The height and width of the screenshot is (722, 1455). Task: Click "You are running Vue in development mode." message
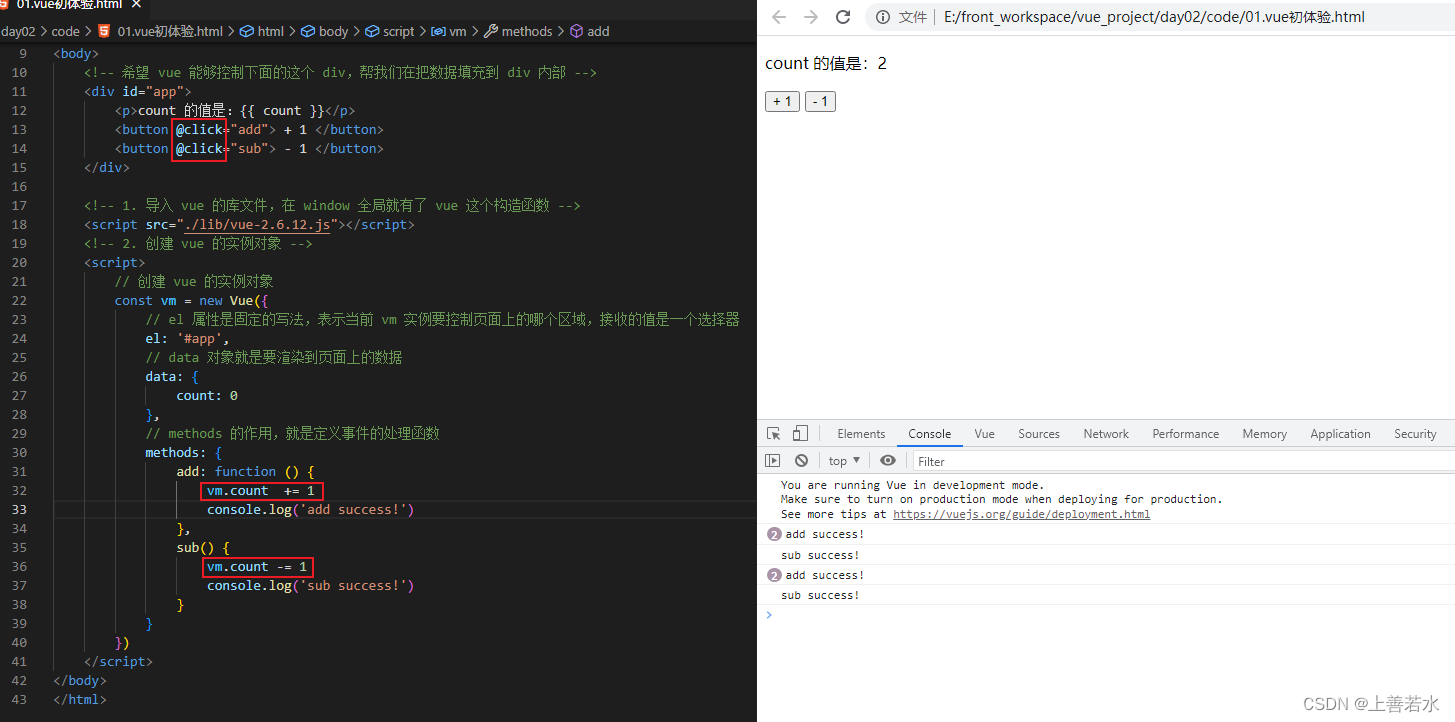point(912,485)
